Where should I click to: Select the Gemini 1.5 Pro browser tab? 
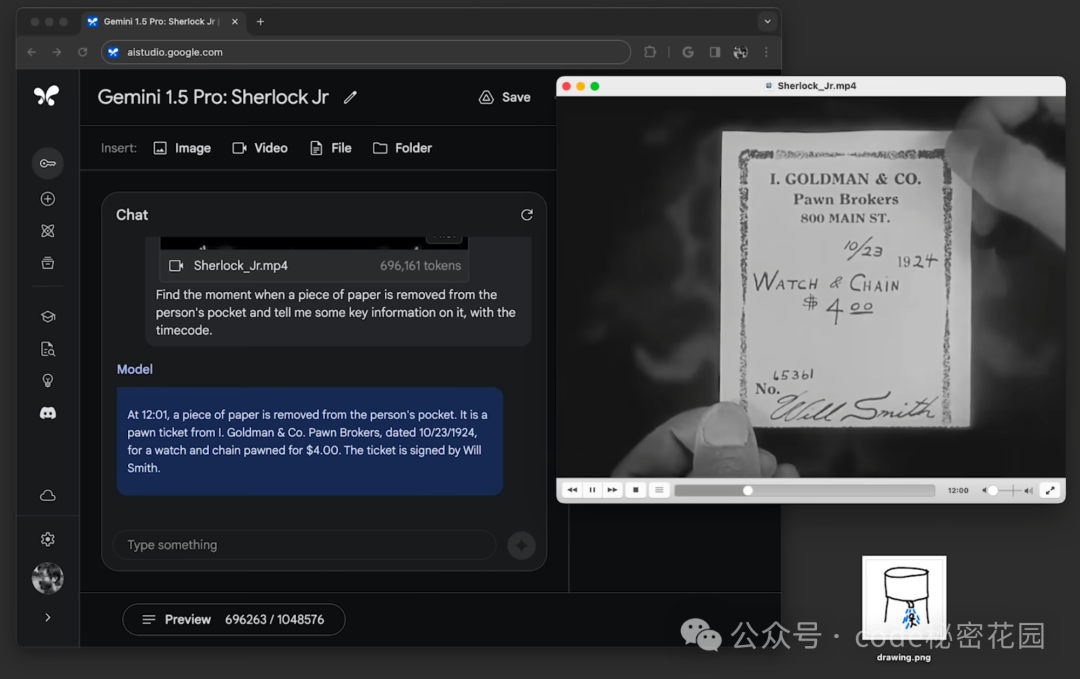160,21
